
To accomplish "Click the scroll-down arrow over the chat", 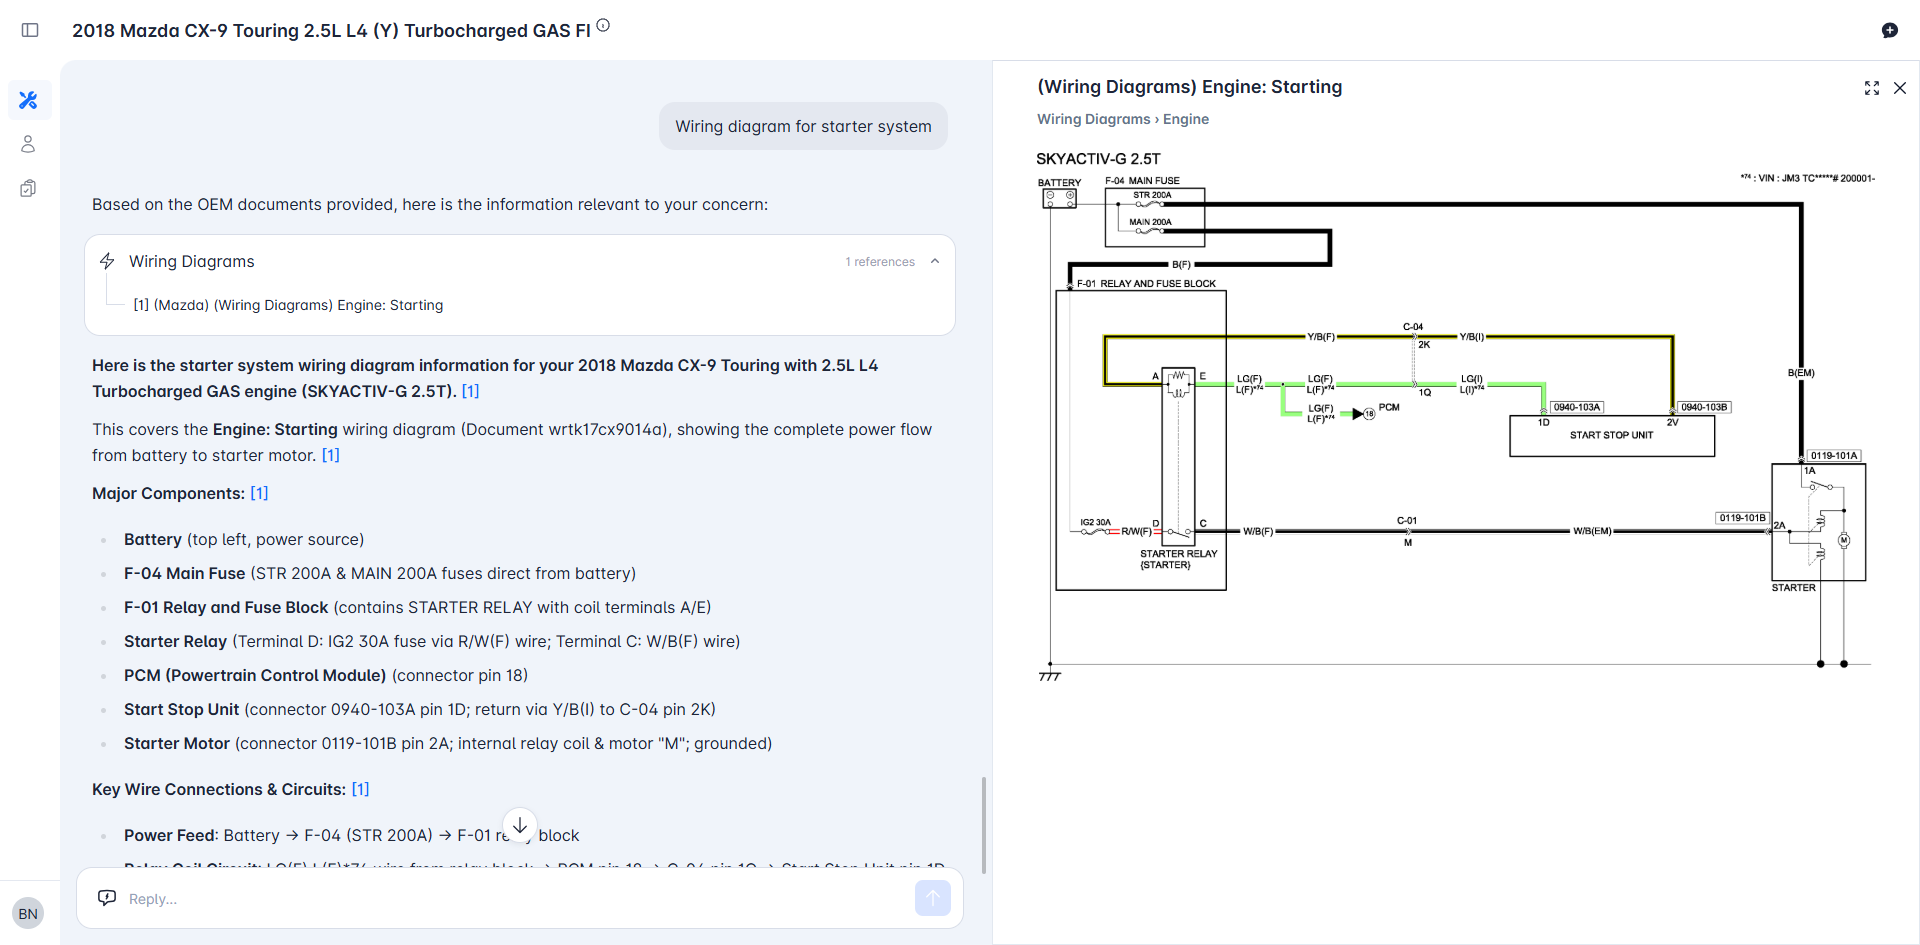I will click(520, 825).
